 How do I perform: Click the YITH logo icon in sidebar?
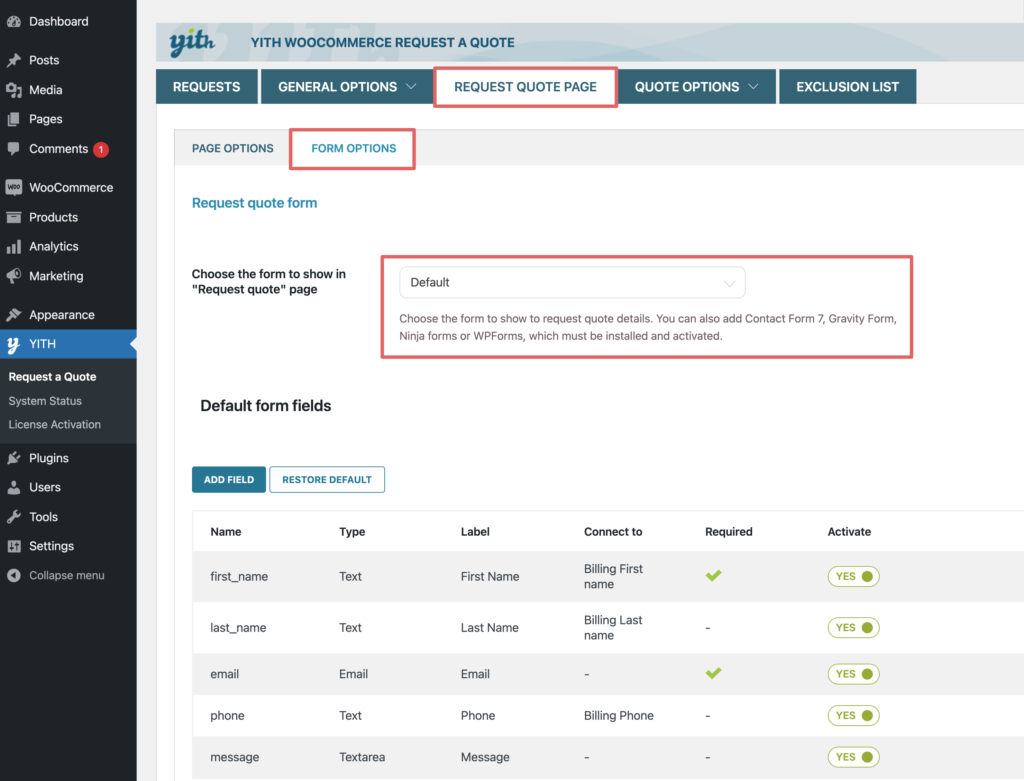tap(14, 344)
